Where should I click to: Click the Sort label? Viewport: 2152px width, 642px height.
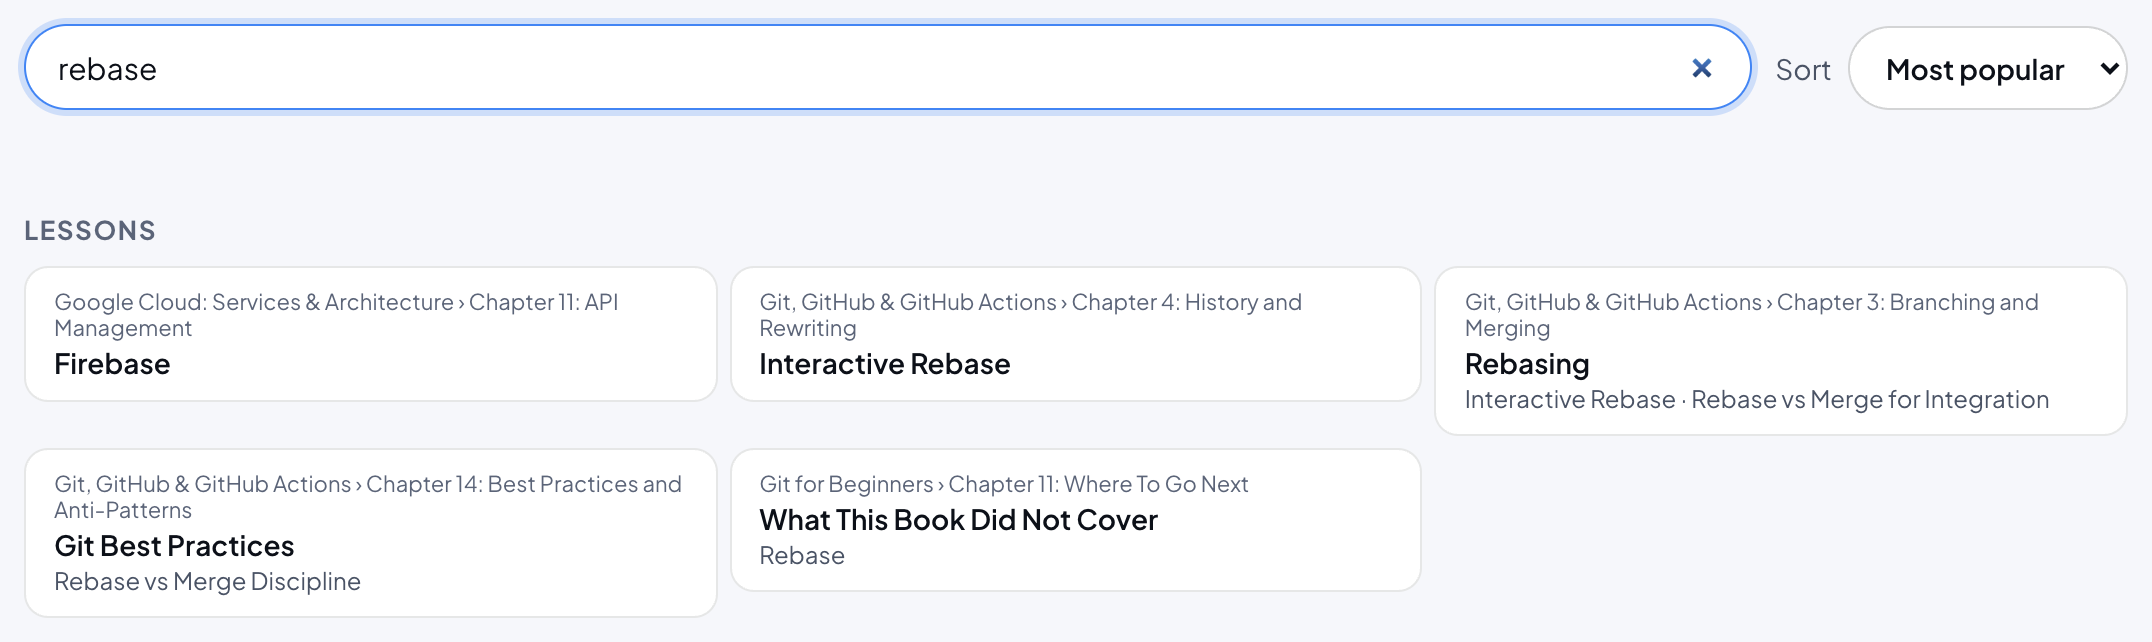click(x=1803, y=70)
